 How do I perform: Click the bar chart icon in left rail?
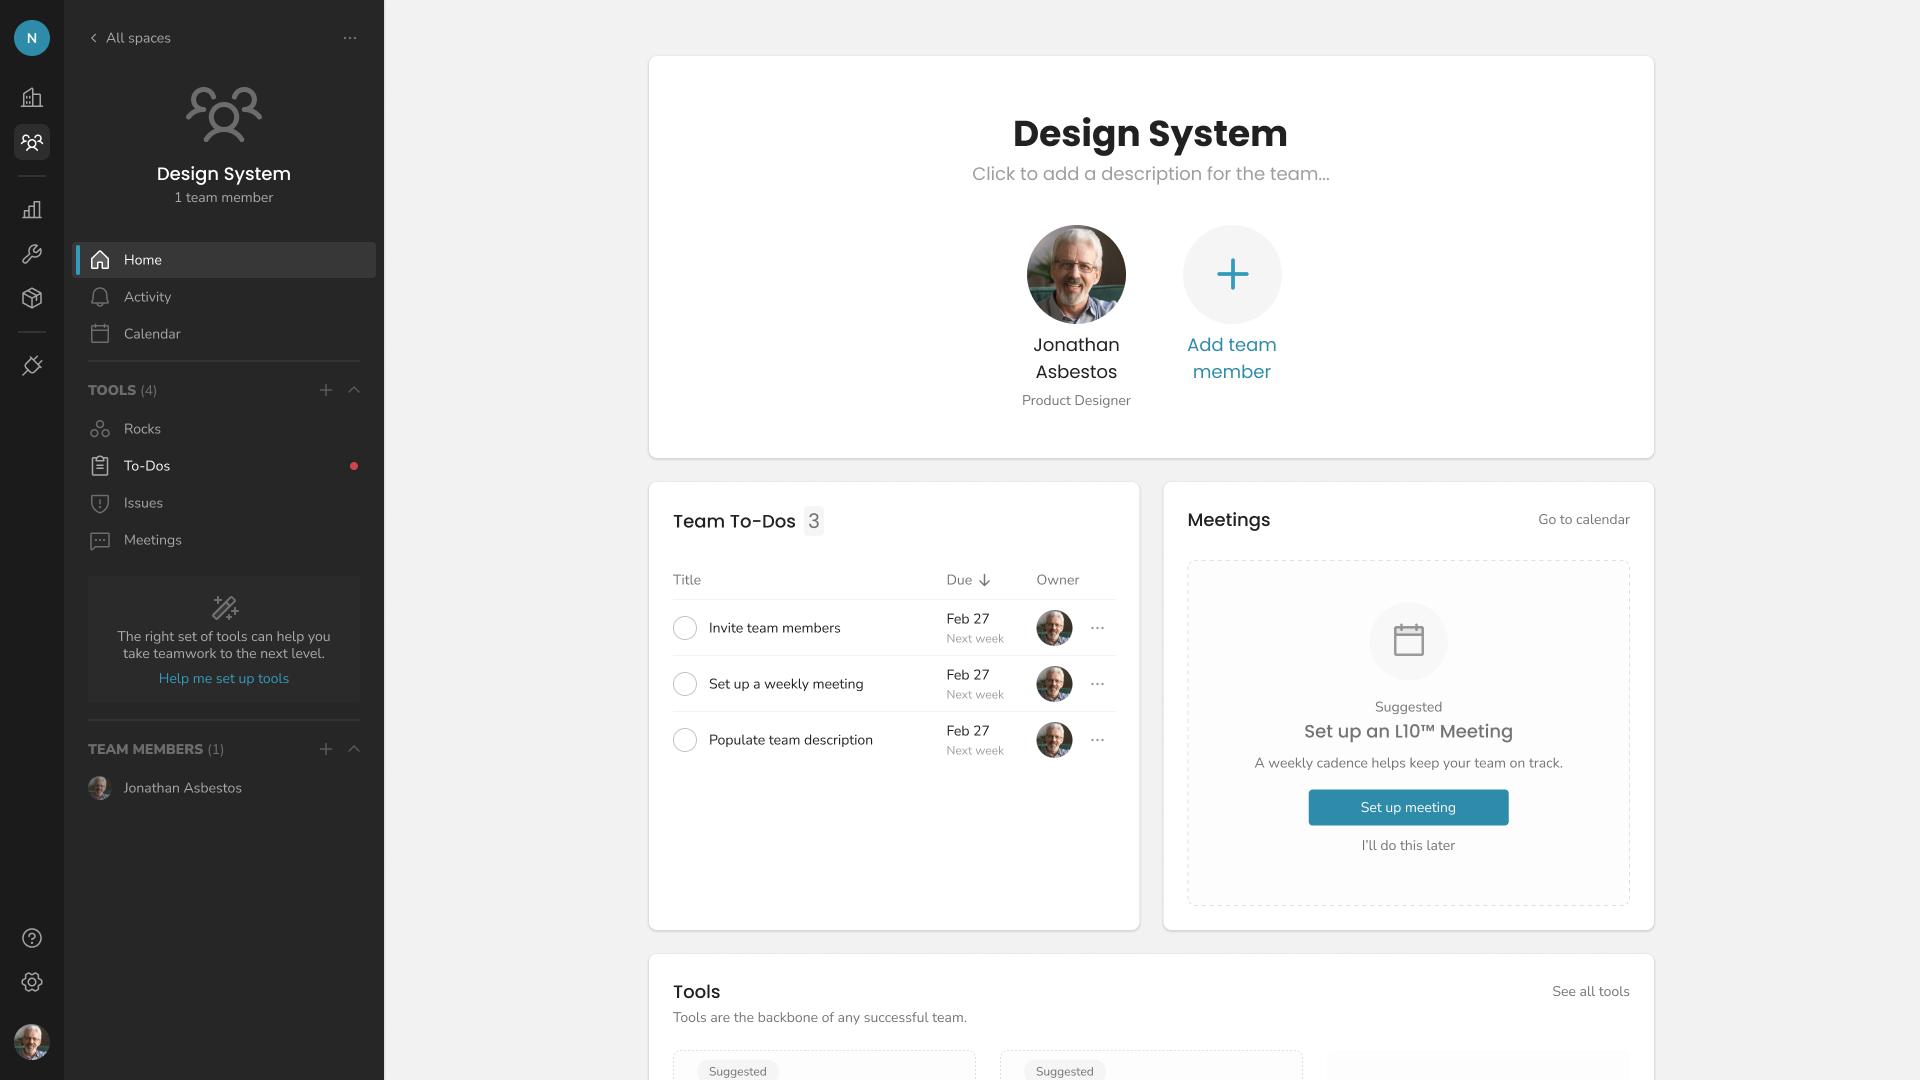32,210
